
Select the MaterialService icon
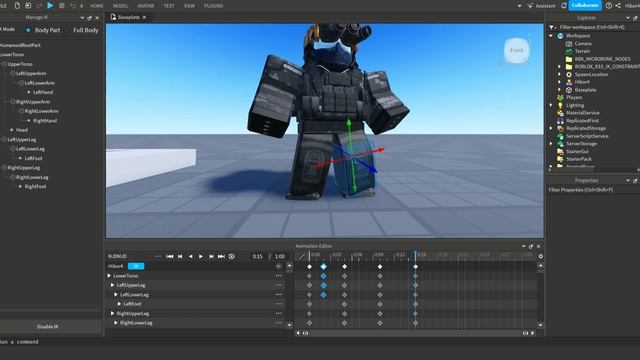(x=560, y=113)
